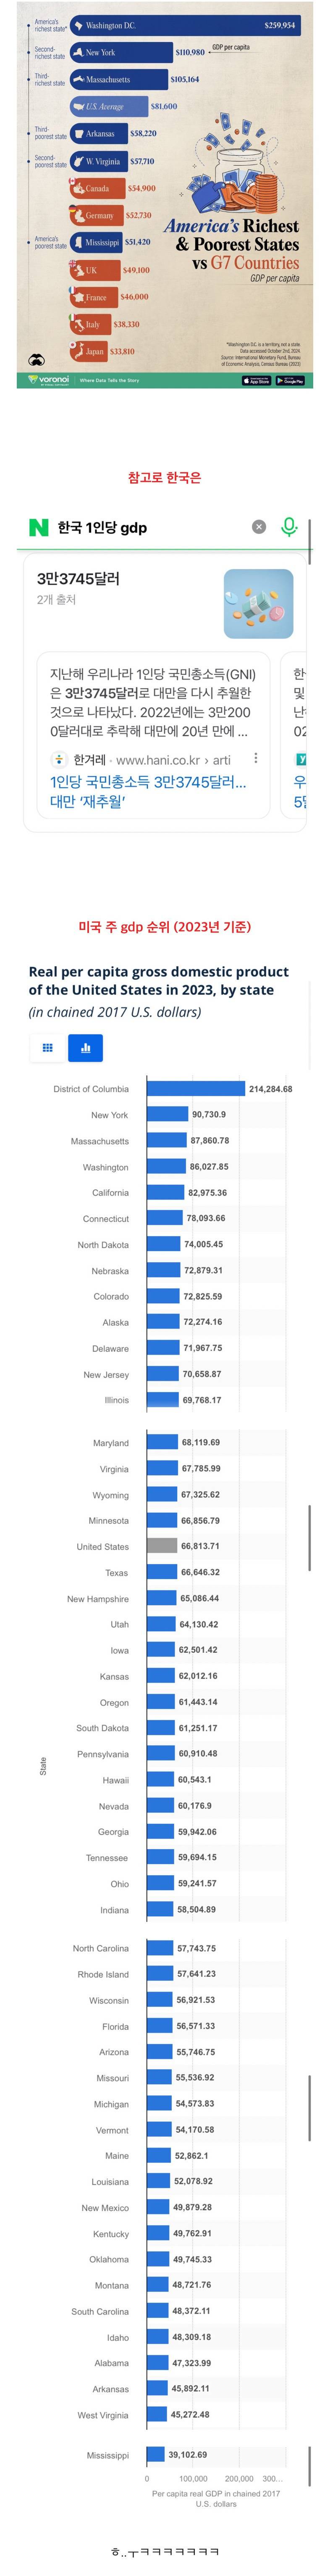Open the three-dot menu on Hani result

[x=256, y=759]
